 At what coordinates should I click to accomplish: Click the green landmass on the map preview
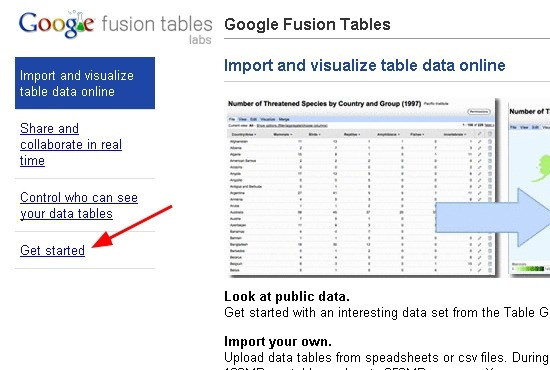pos(541,168)
